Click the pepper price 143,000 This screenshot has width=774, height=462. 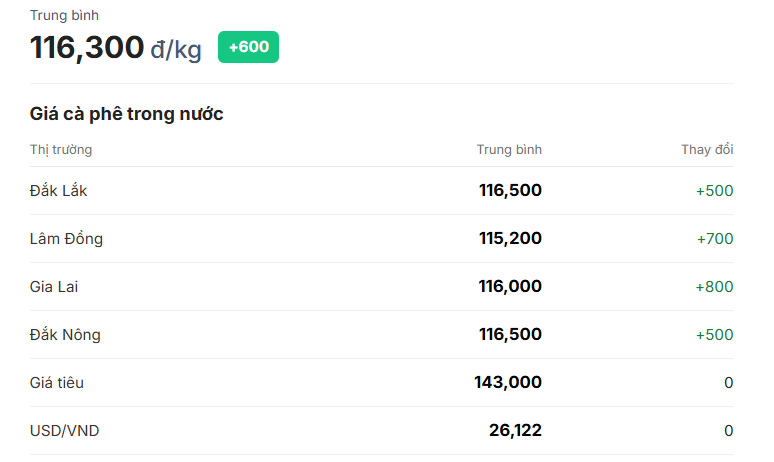coord(508,383)
